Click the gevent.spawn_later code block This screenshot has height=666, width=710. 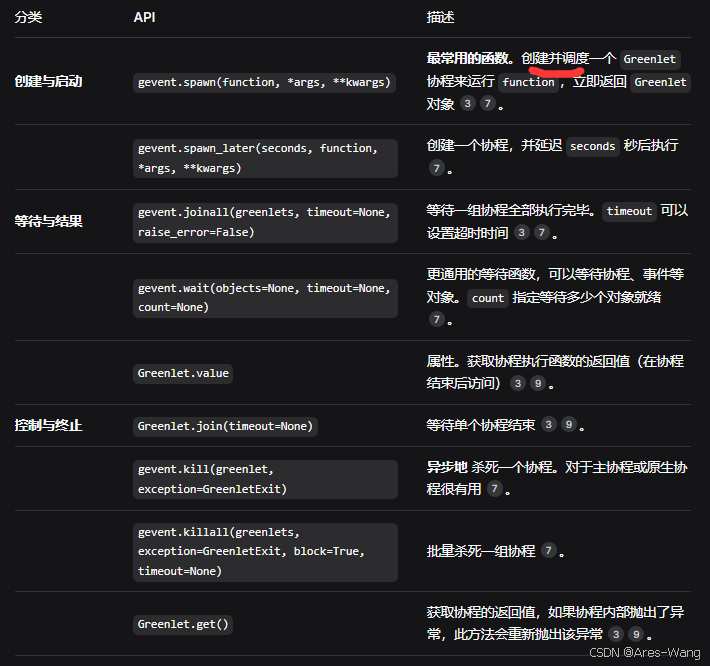pos(265,158)
